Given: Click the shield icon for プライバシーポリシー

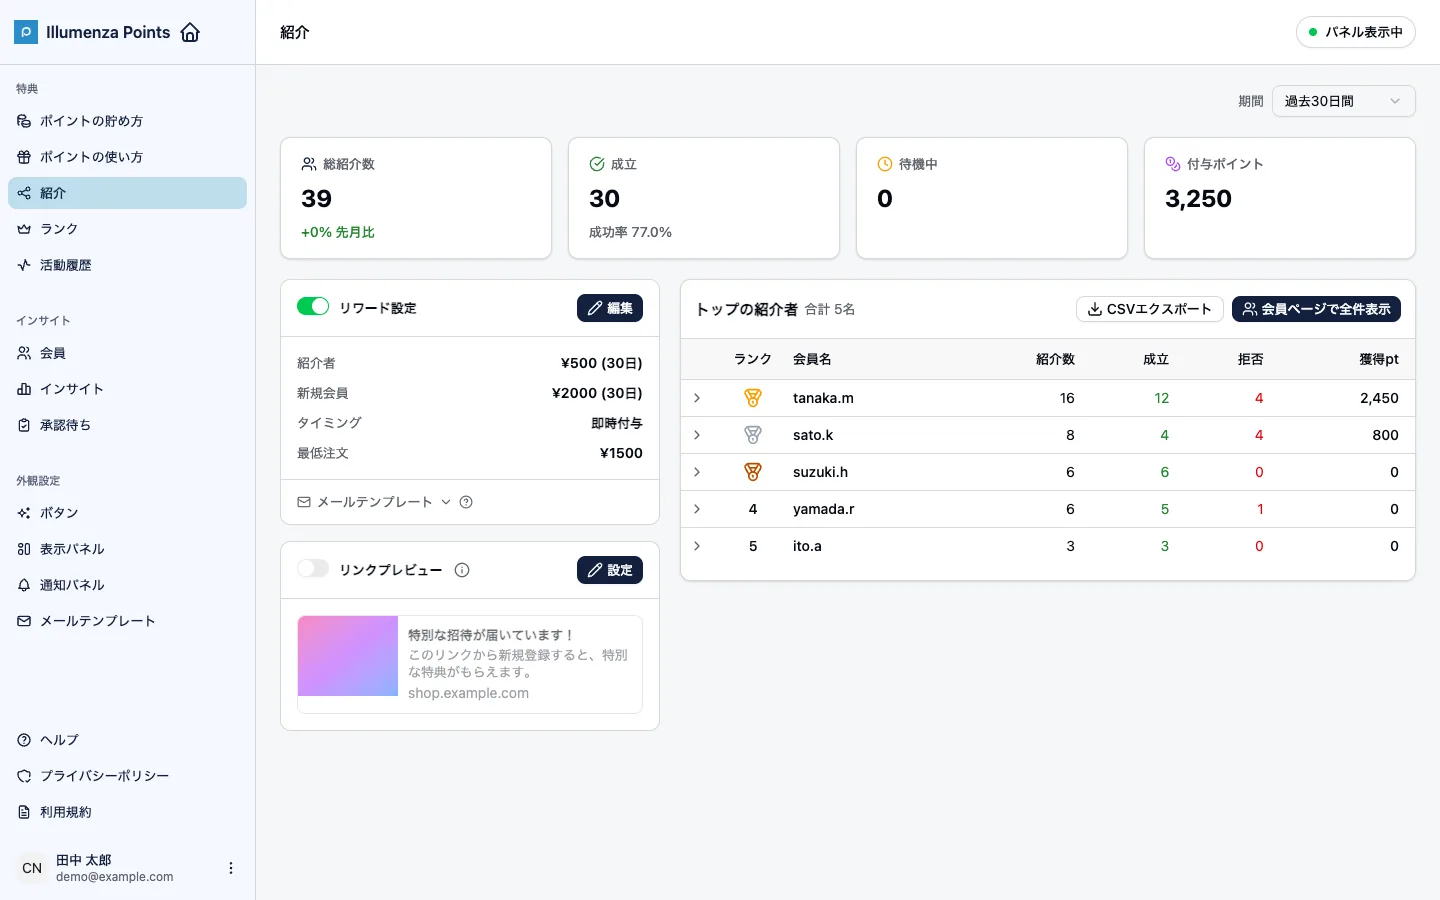Looking at the screenshot, I should pos(24,776).
